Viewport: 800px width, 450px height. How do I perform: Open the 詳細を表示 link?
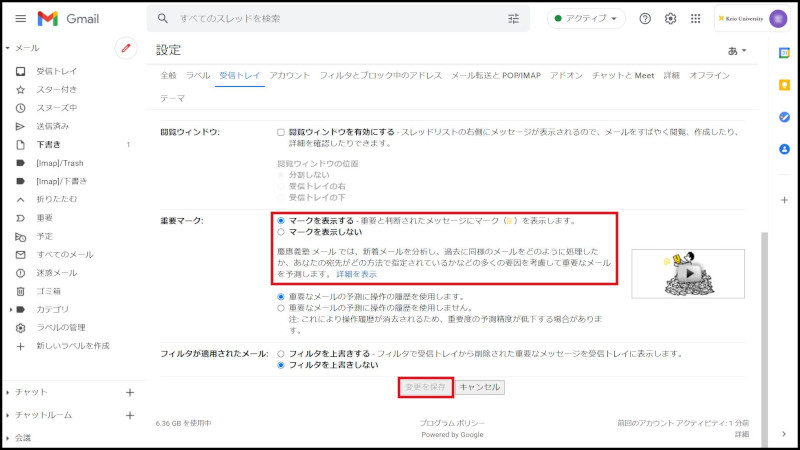click(x=356, y=274)
